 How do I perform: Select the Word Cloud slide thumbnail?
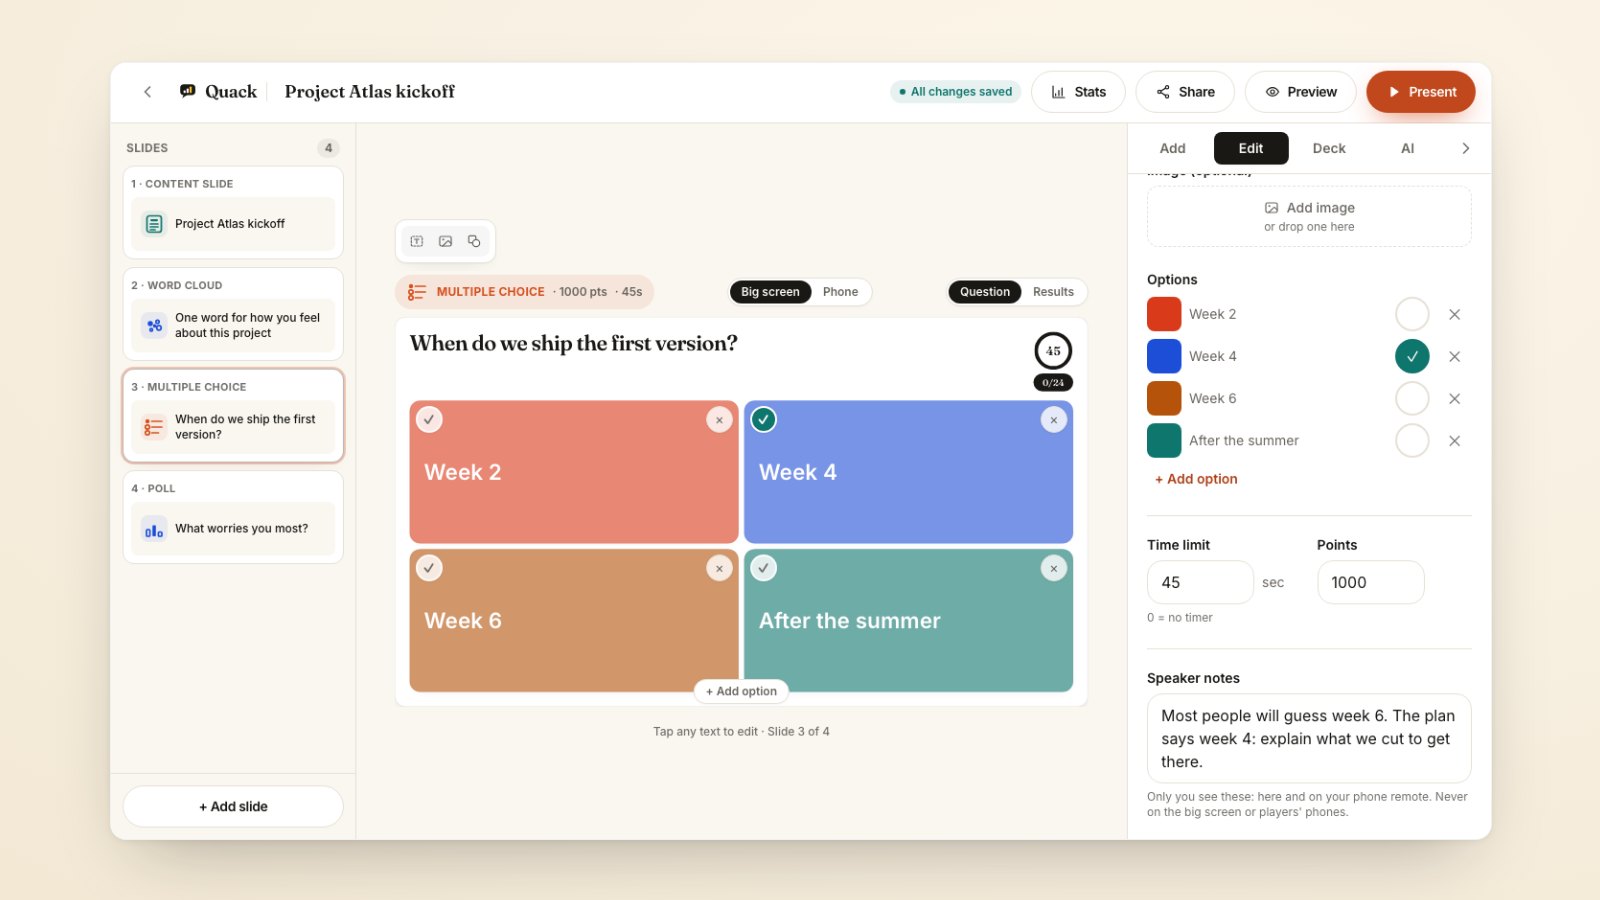(233, 314)
